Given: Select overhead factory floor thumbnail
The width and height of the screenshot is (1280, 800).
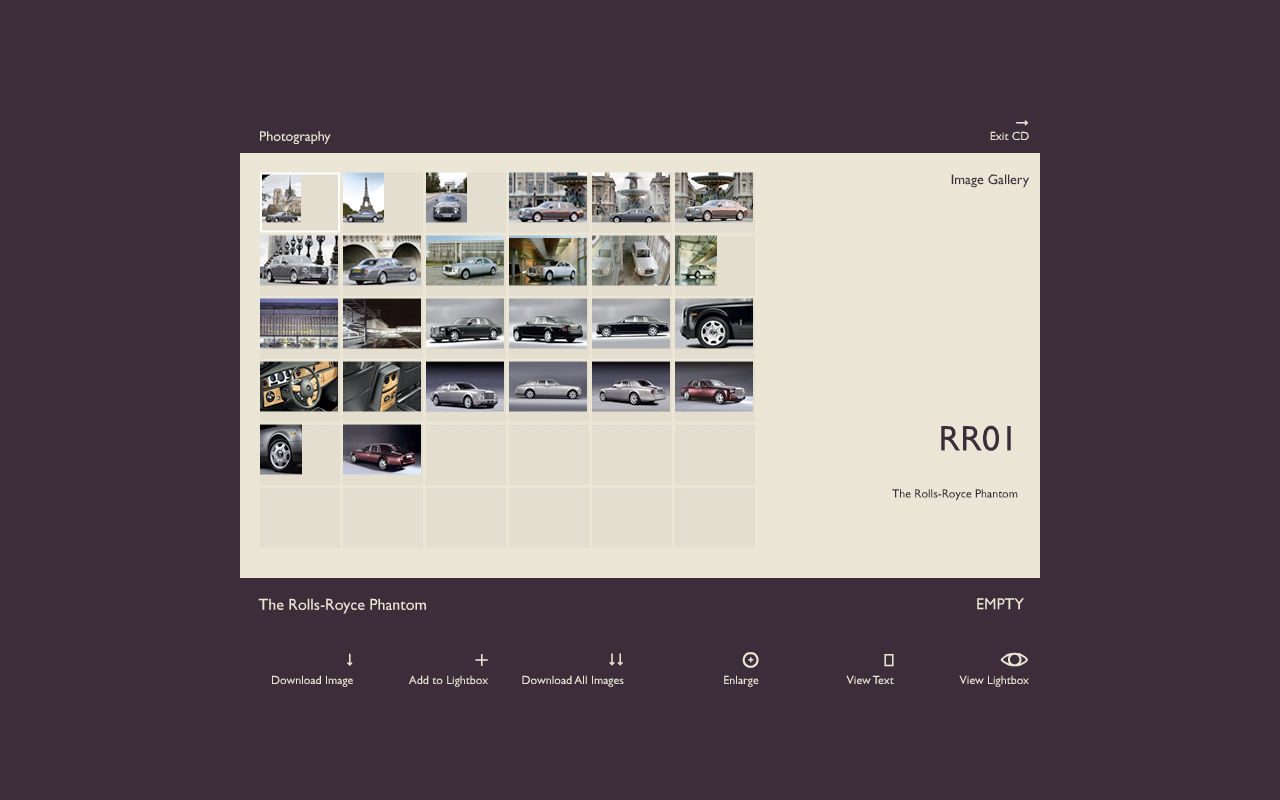Looking at the screenshot, I should coord(631,261).
